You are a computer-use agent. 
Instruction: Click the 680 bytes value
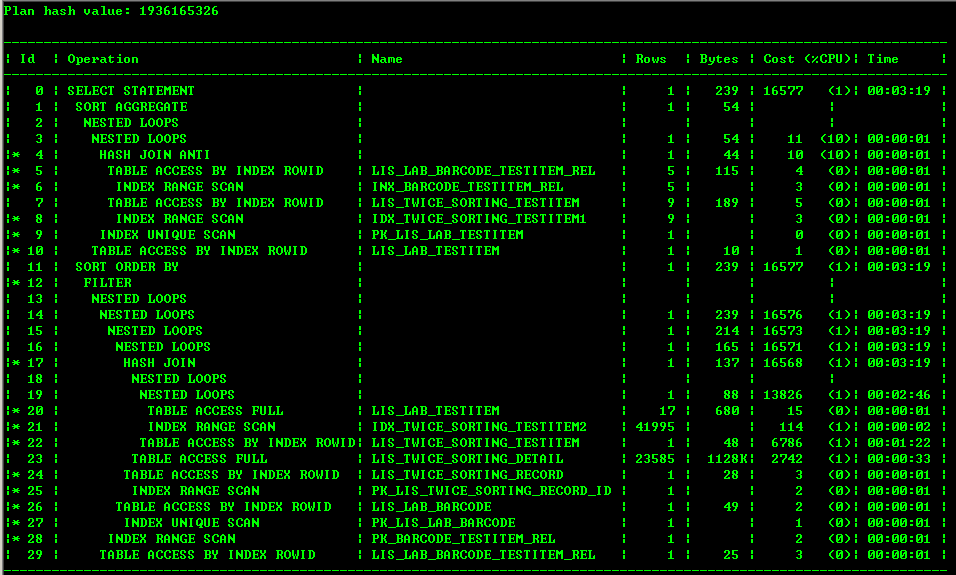tap(727, 411)
